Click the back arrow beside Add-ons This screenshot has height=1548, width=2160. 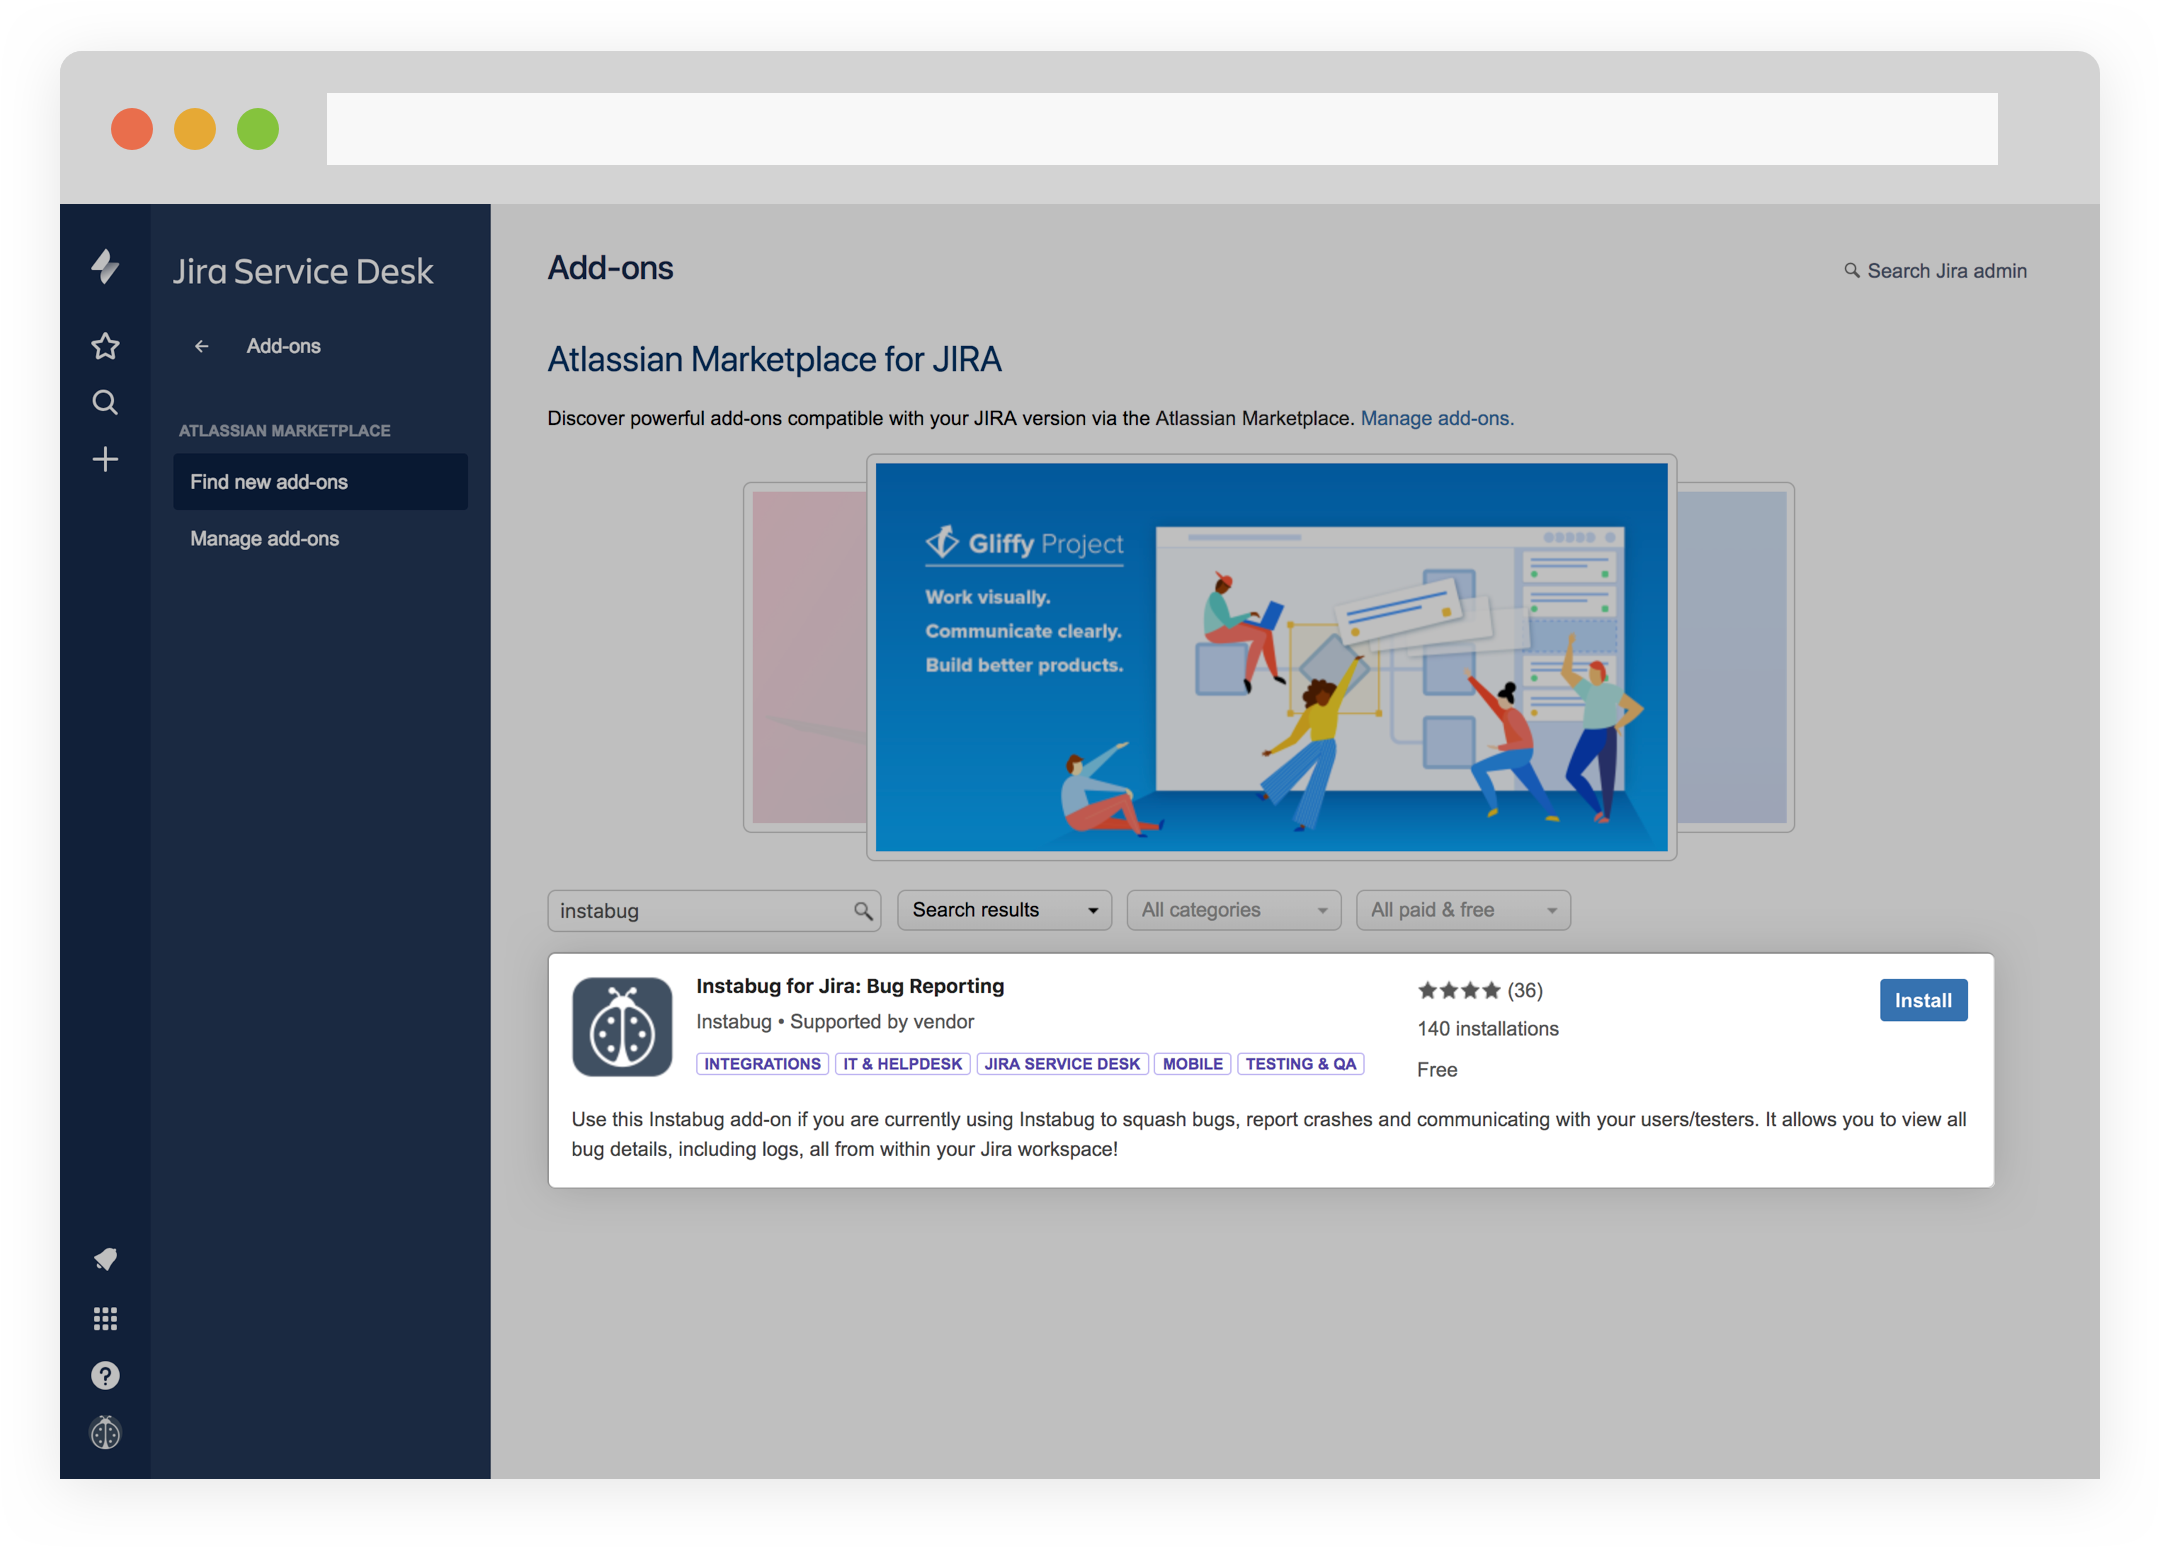(x=201, y=346)
